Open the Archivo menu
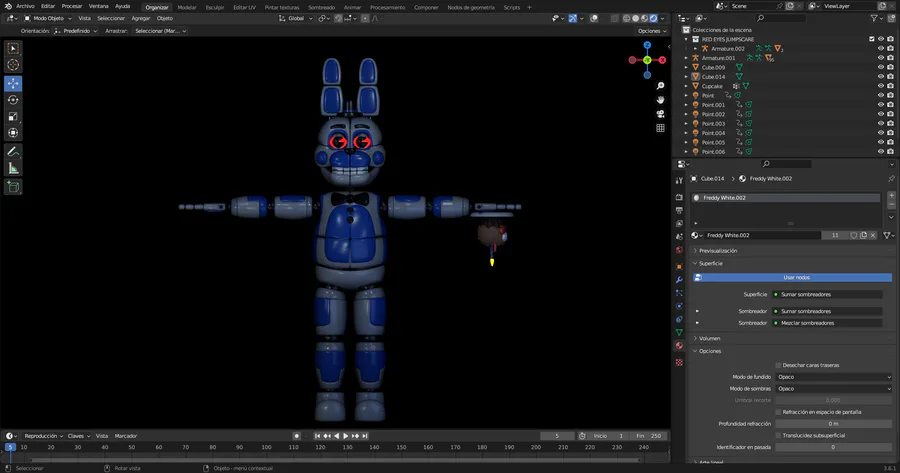This screenshot has width=900, height=473. tap(25, 6)
